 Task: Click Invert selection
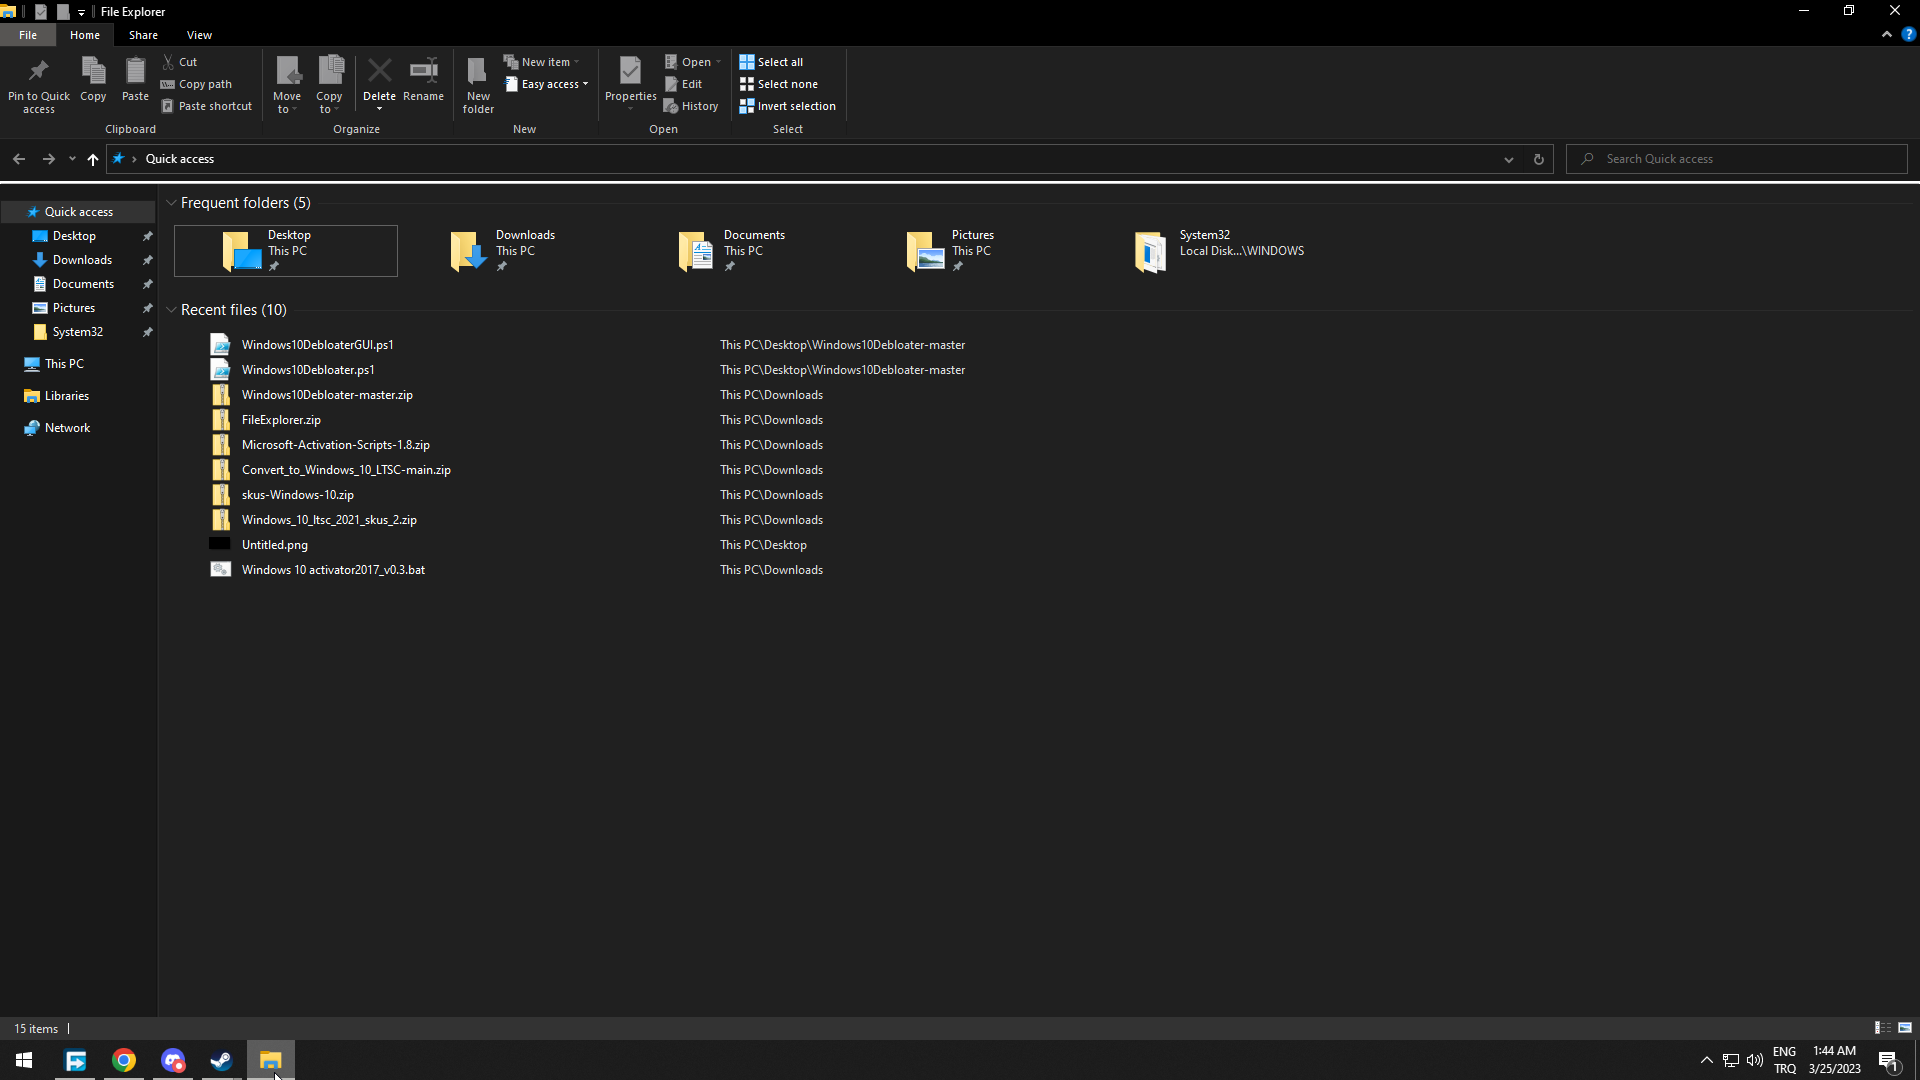point(788,106)
